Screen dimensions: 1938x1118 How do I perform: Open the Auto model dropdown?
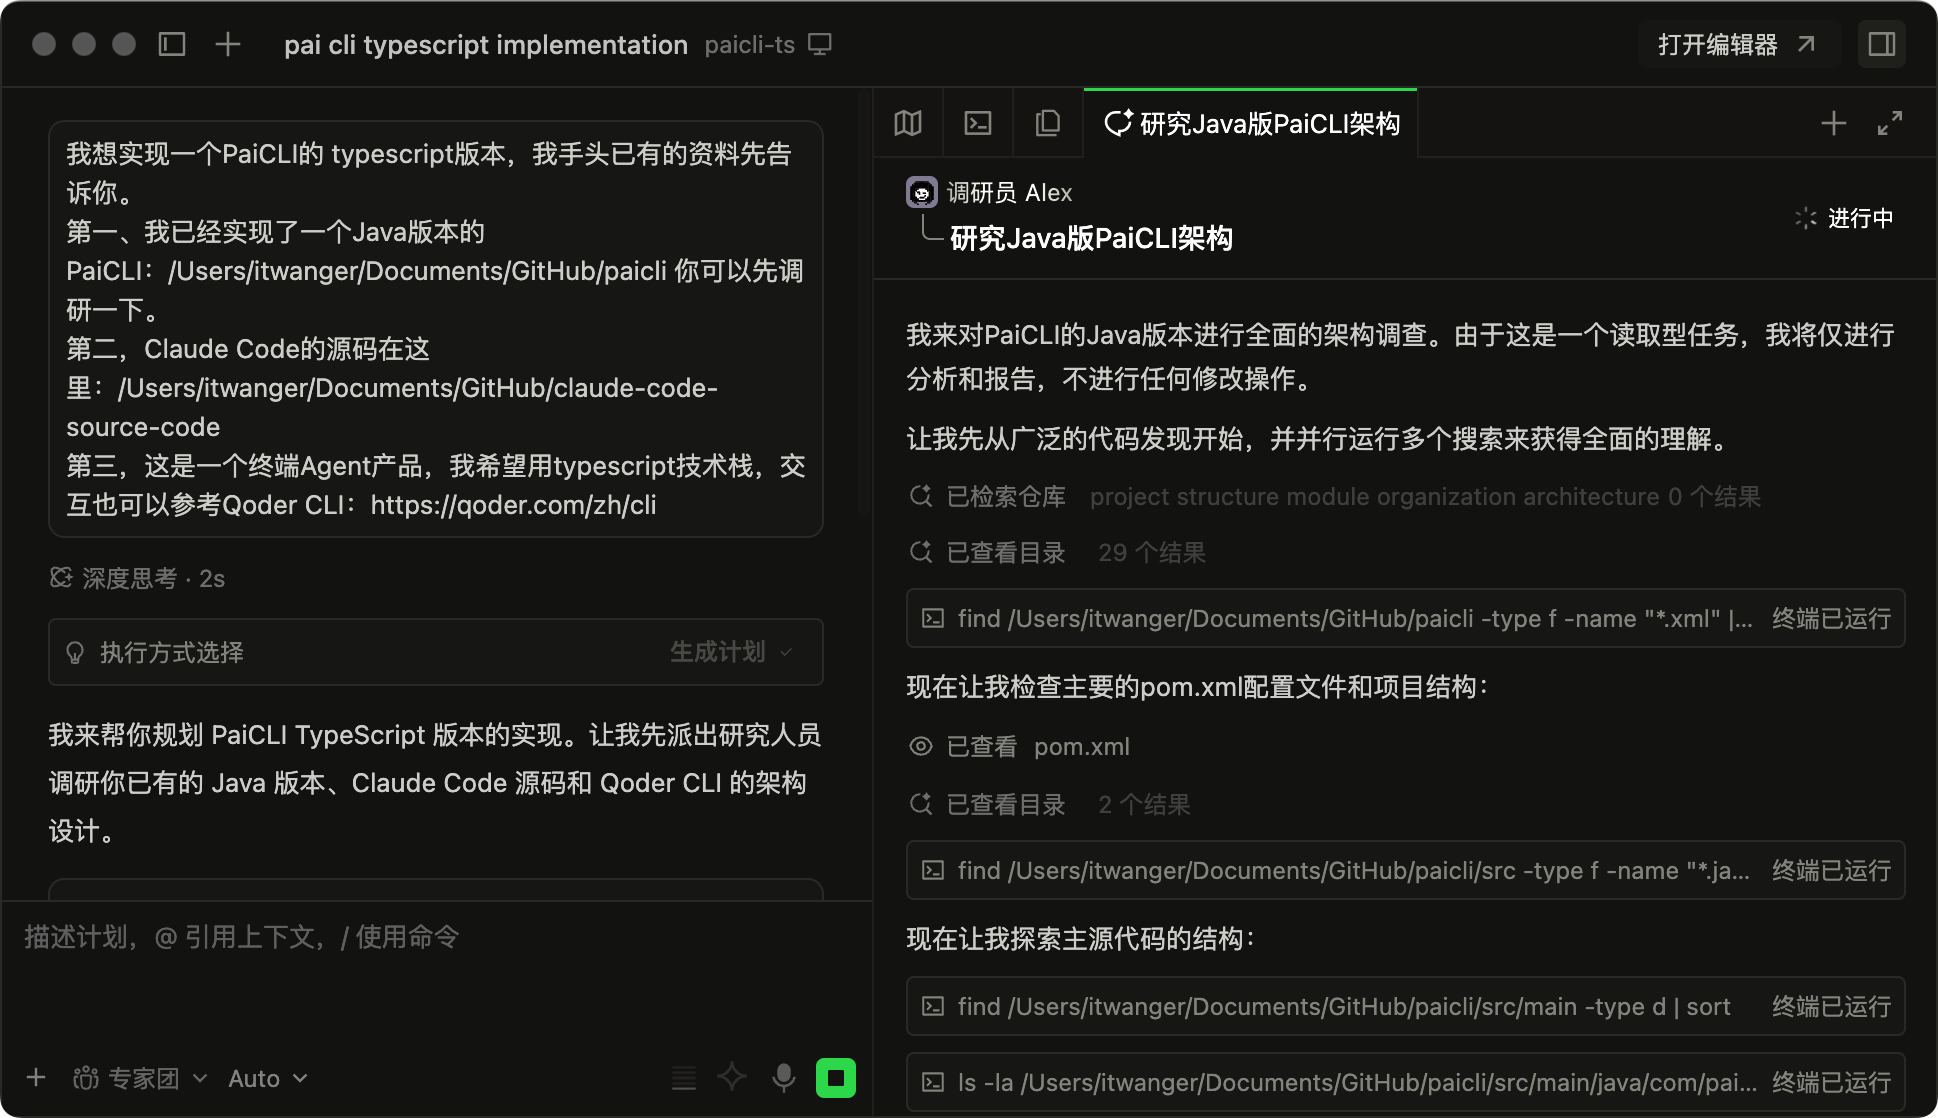[268, 1078]
